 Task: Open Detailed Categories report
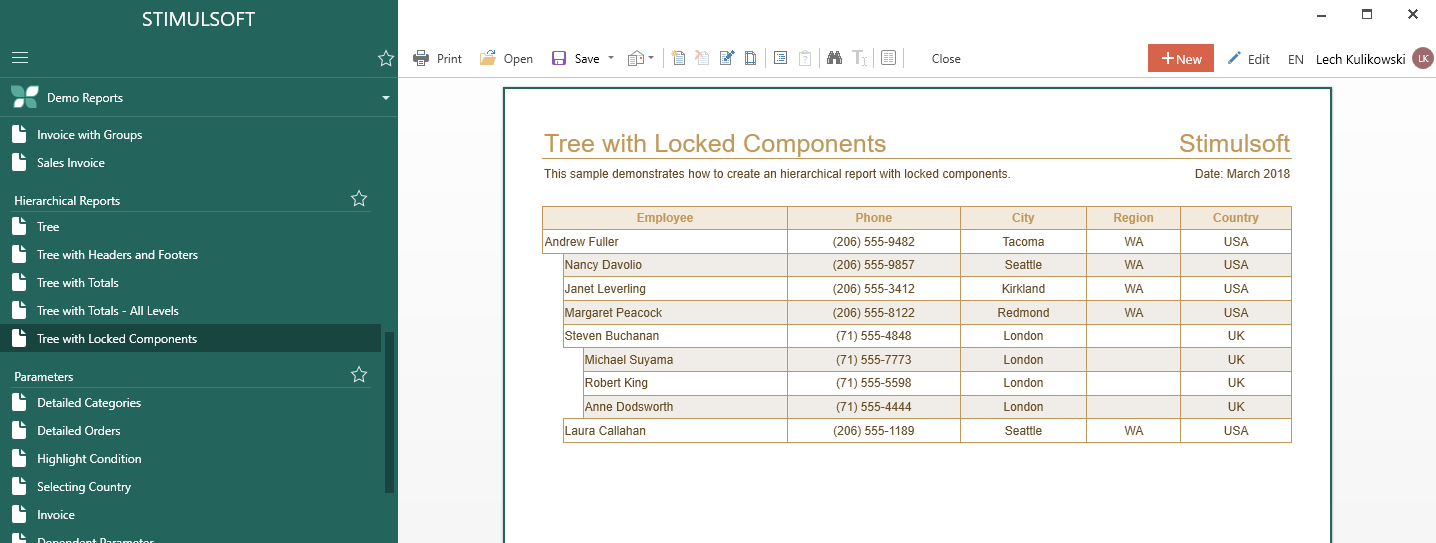pos(89,403)
